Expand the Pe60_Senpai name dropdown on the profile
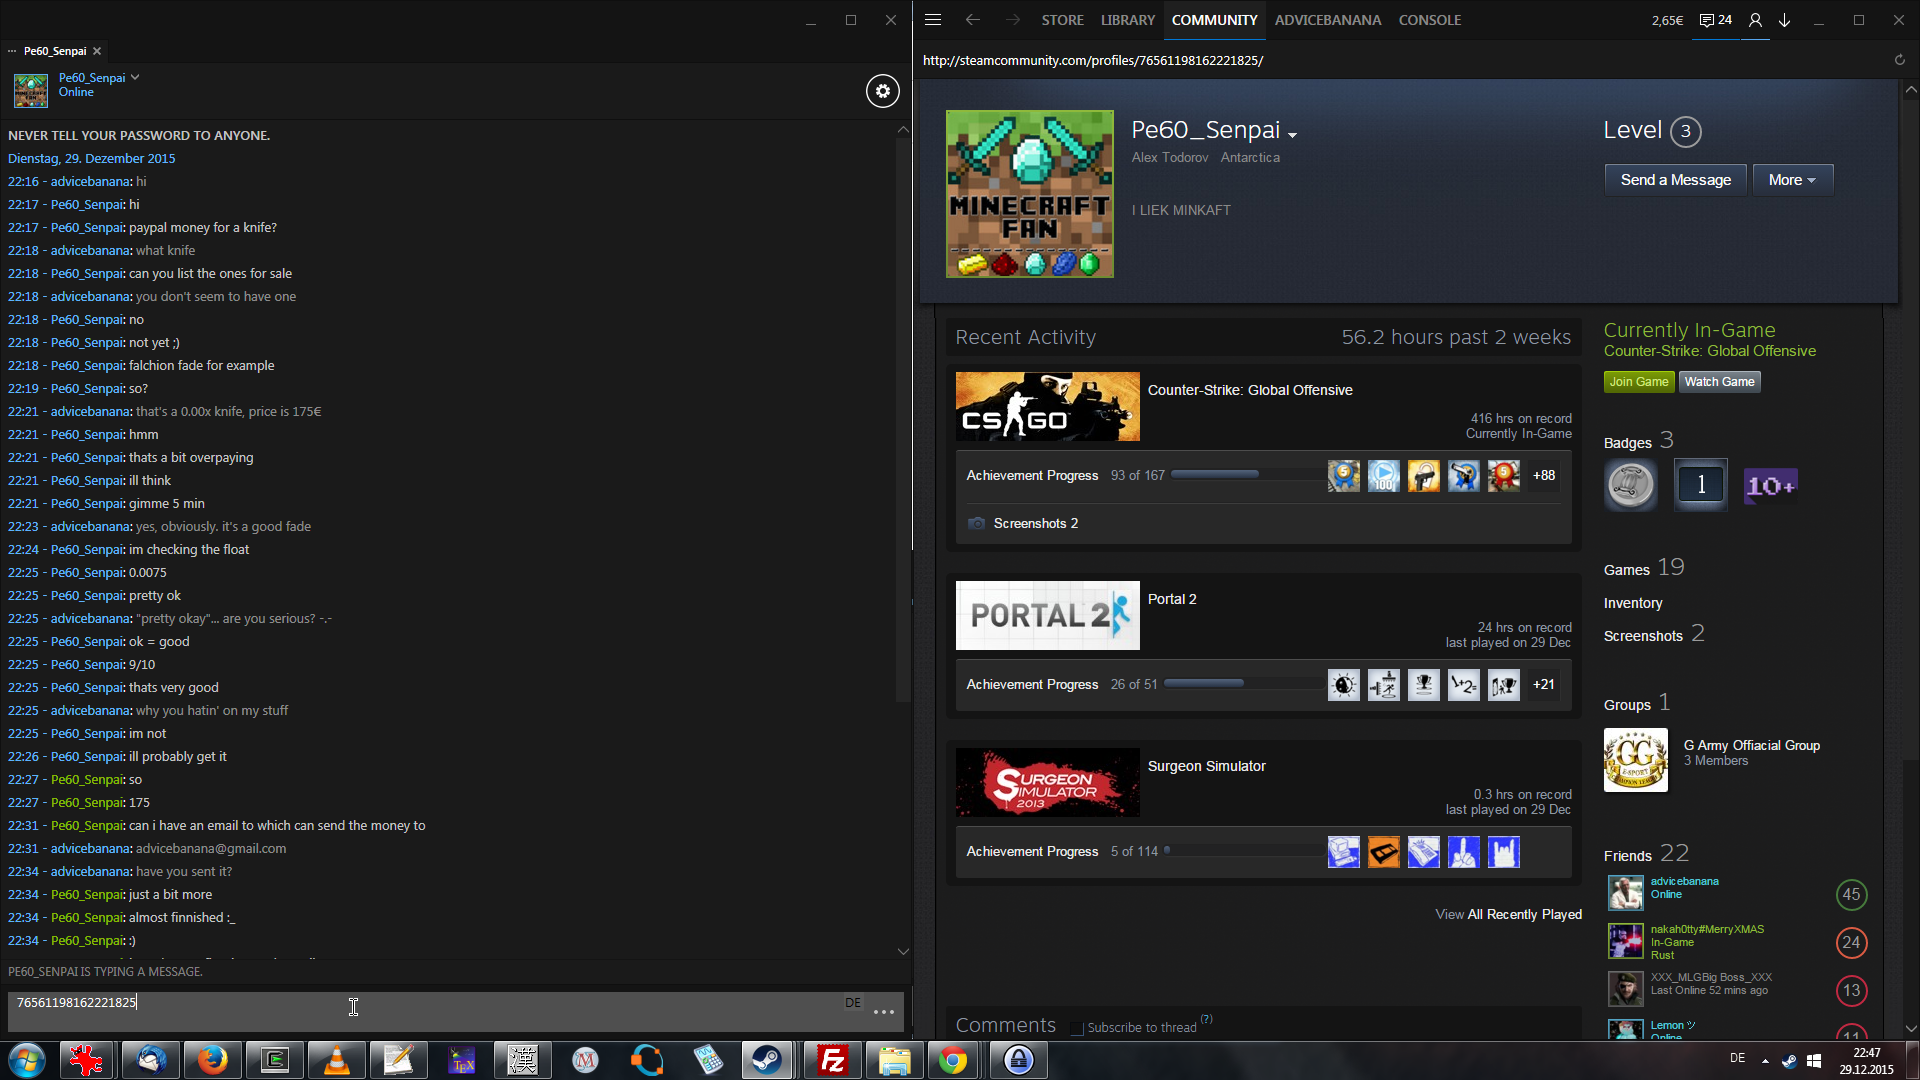This screenshot has height=1080, width=1920. [1292, 135]
